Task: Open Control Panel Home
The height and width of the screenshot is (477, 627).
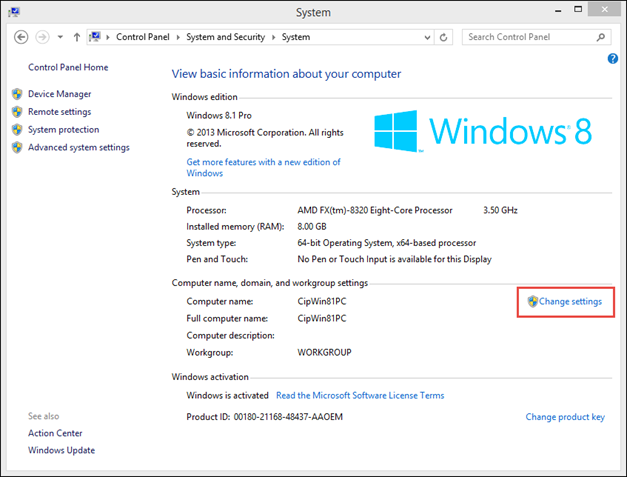Action: pos(68,67)
